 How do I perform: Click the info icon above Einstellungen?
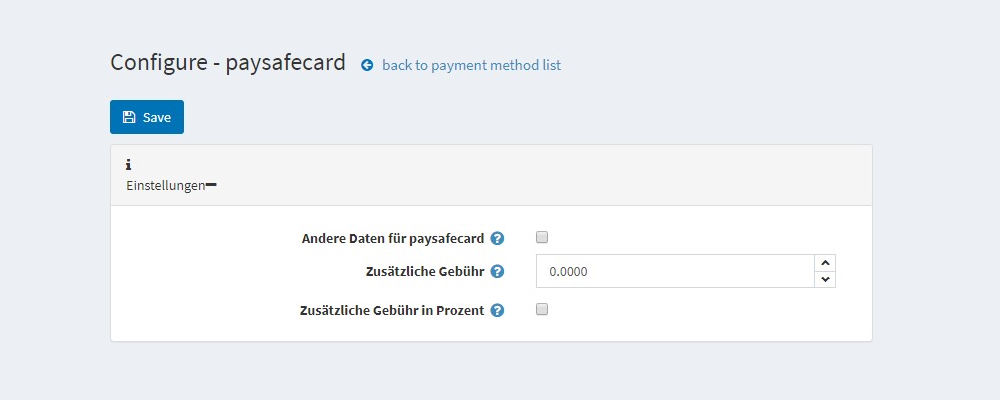(129, 165)
